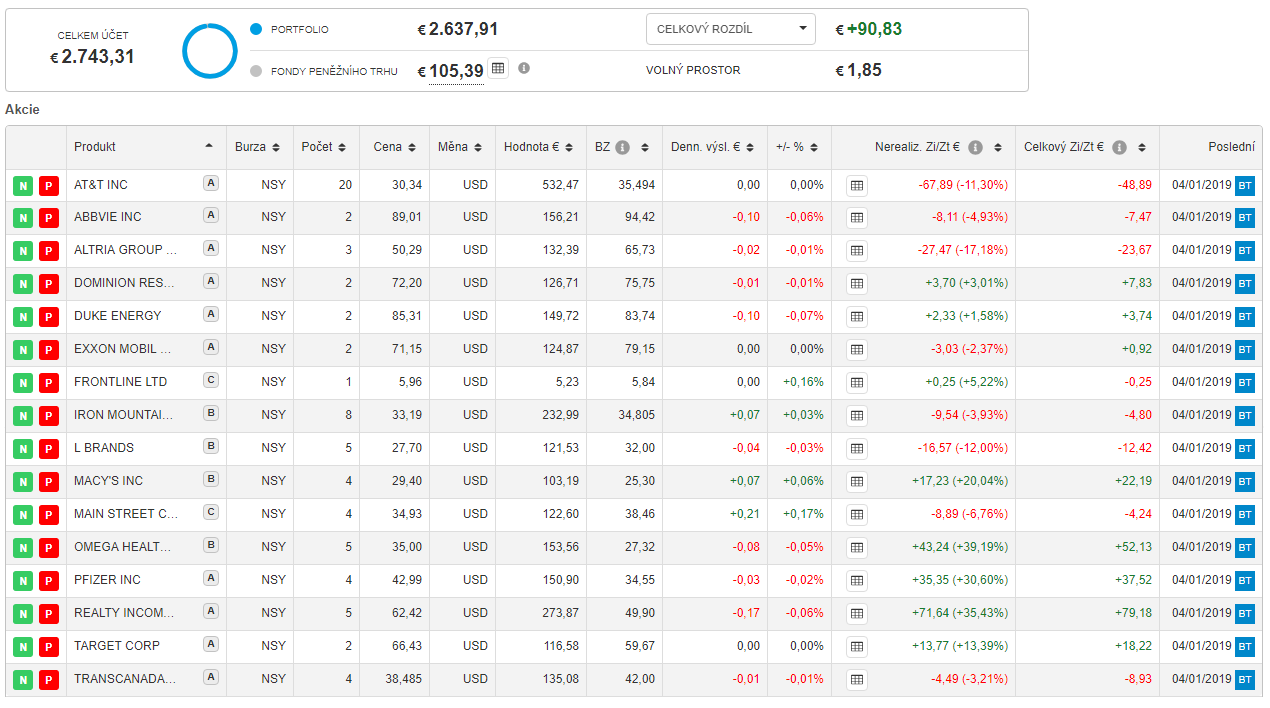Click the red P icon for PFIZER INC
The width and height of the screenshot is (1270, 708).
(x=49, y=582)
